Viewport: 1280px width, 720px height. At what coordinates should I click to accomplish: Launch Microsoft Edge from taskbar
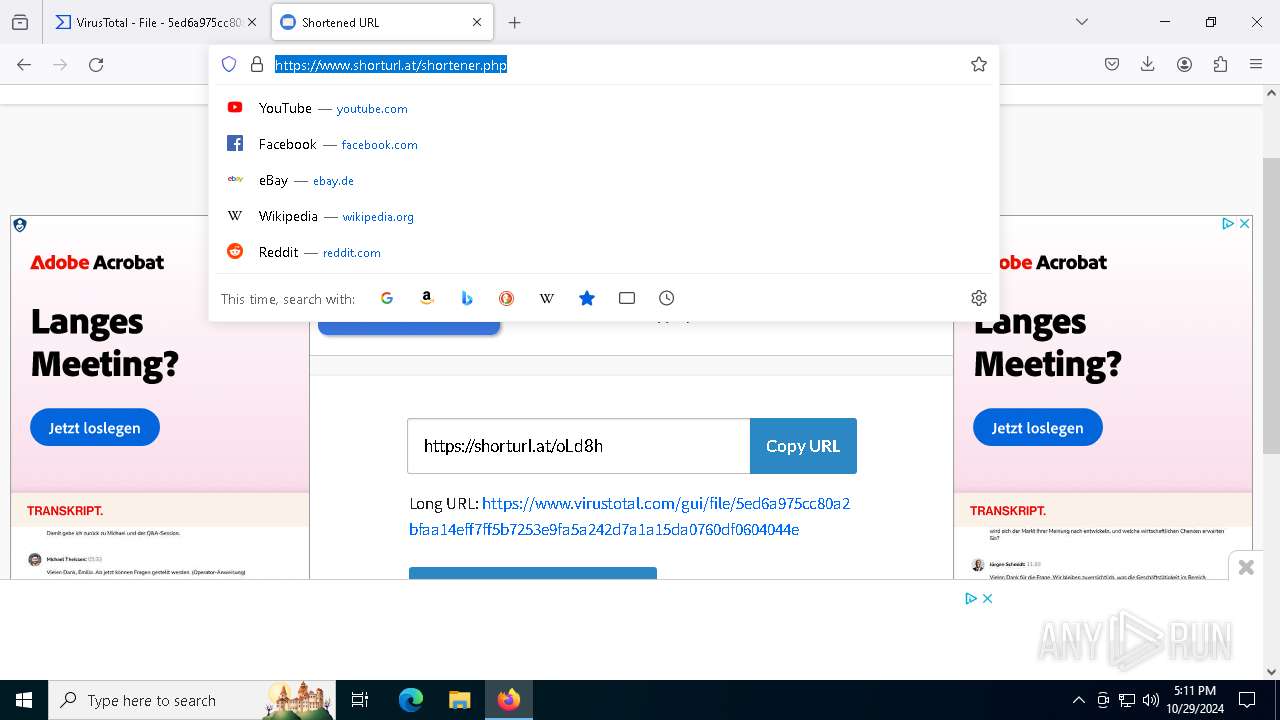pos(411,700)
